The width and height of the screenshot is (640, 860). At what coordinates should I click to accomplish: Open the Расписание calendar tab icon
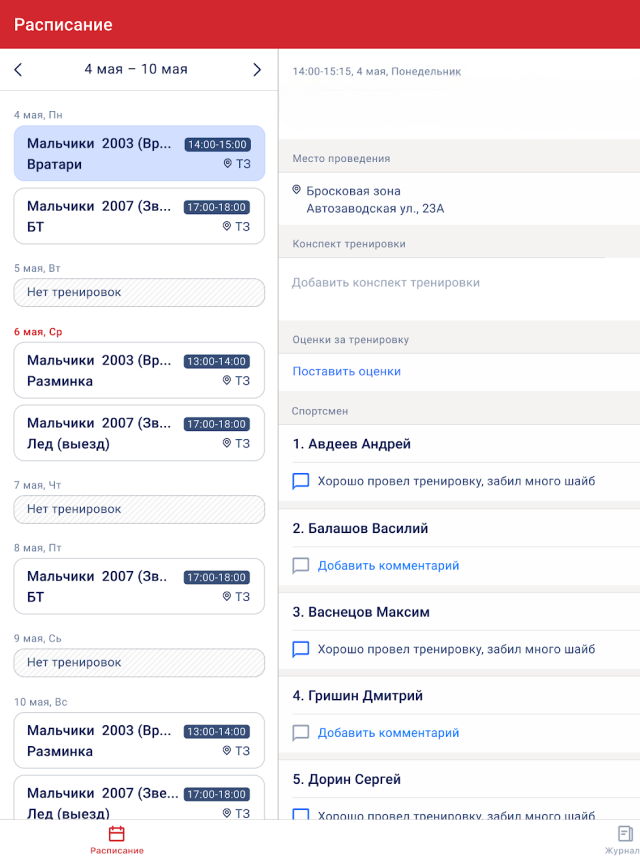117,834
